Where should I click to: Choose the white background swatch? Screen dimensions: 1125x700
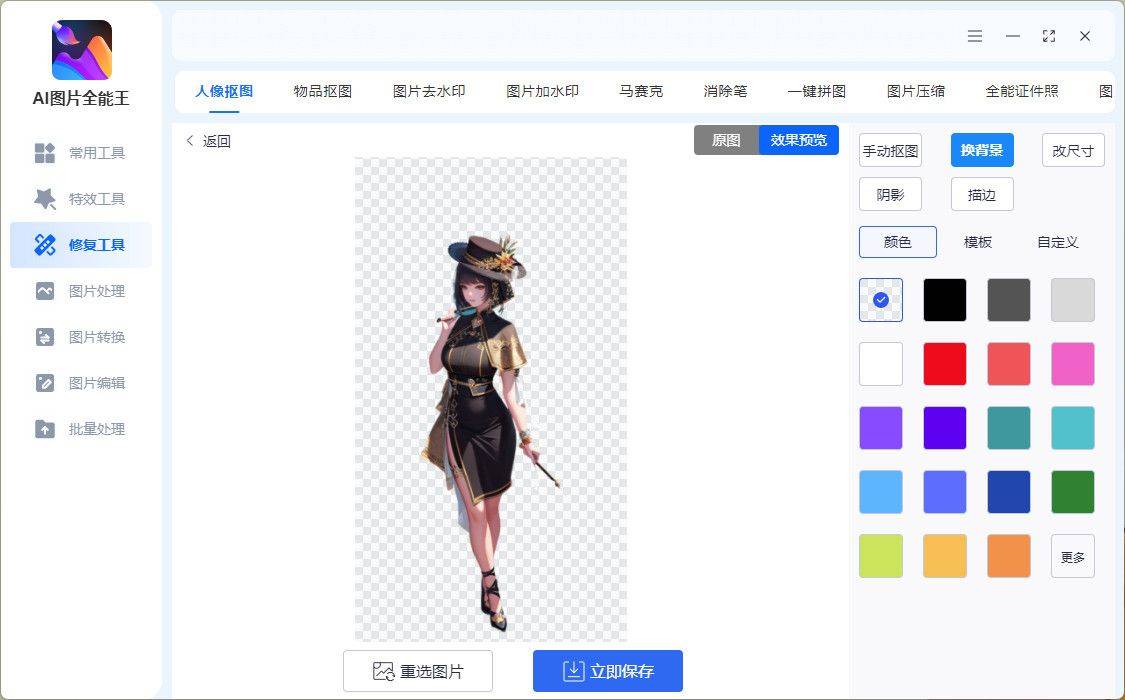pyautogui.click(x=881, y=364)
